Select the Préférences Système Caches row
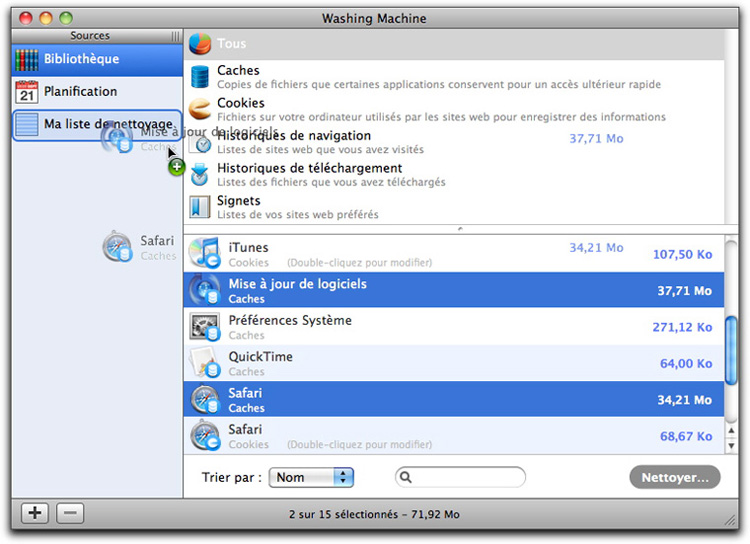The height and width of the screenshot is (544, 750). tap(454, 326)
